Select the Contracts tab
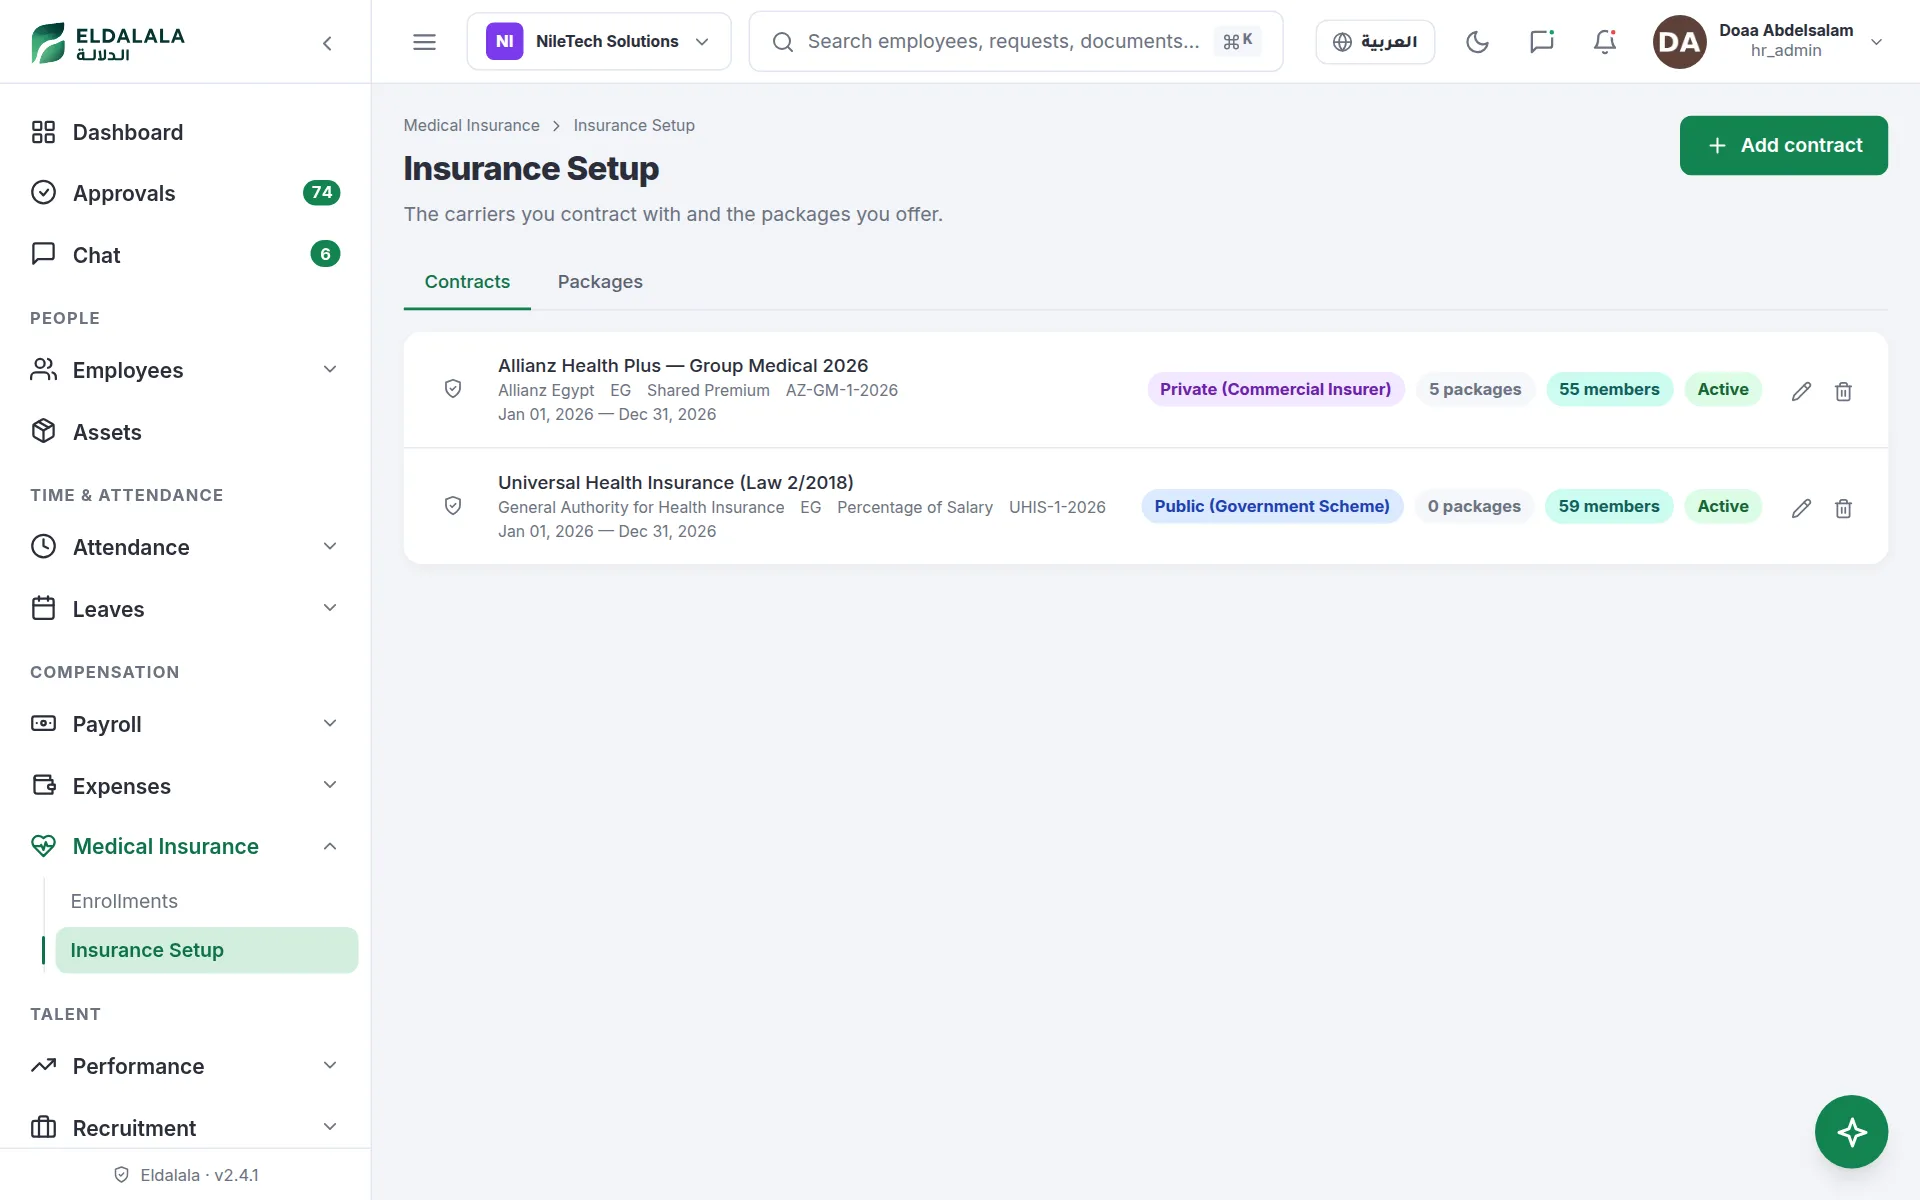The height and width of the screenshot is (1200, 1920). tap(467, 282)
